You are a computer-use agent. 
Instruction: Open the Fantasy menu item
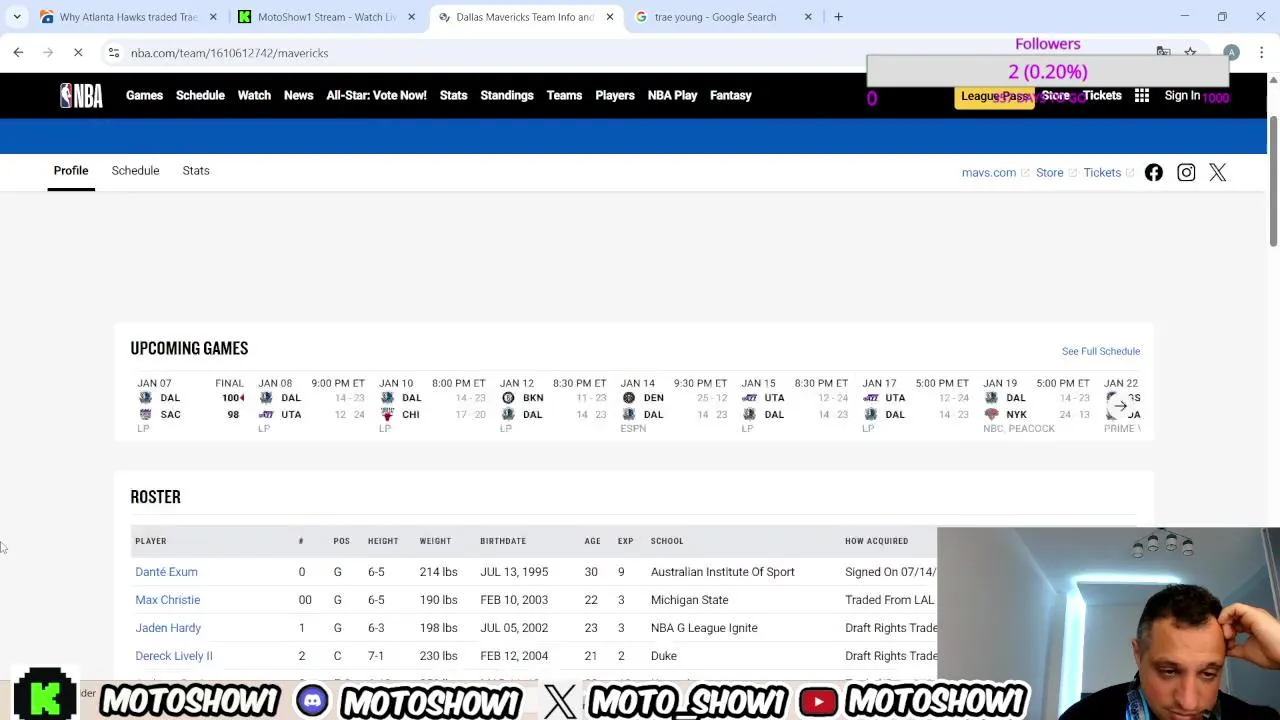click(730, 95)
